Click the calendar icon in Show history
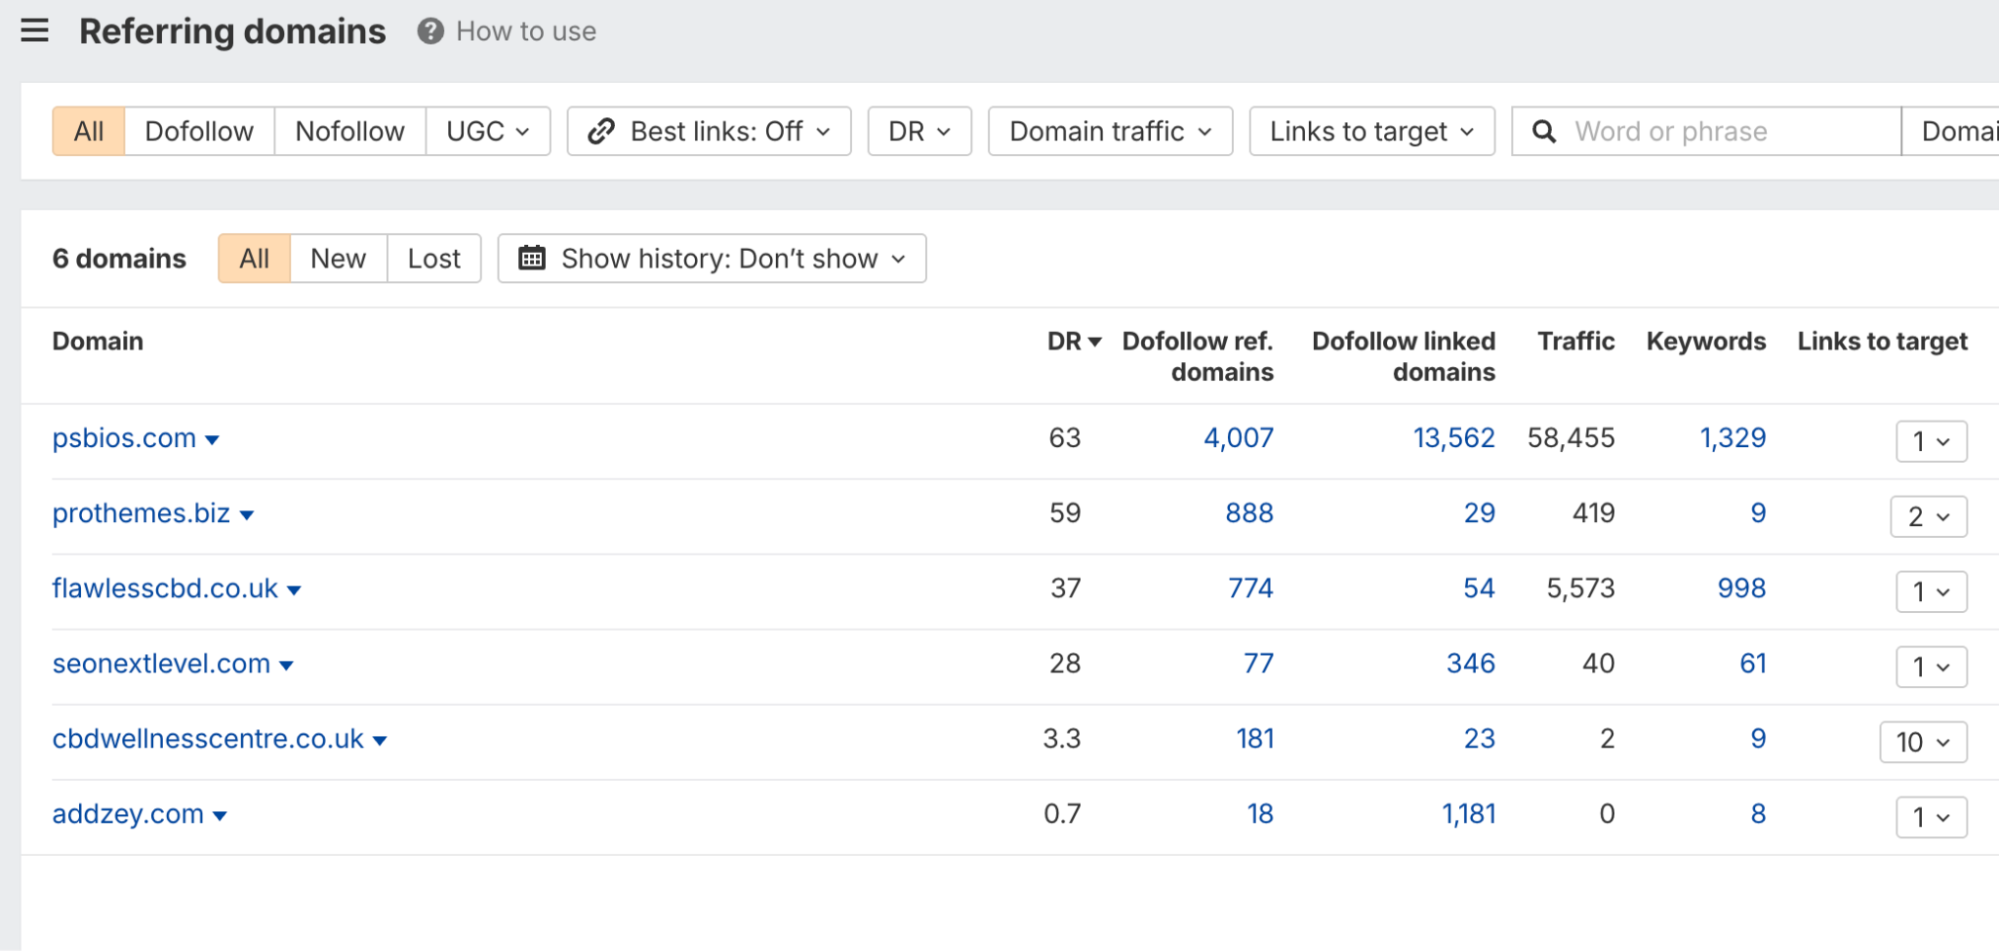 point(531,258)
